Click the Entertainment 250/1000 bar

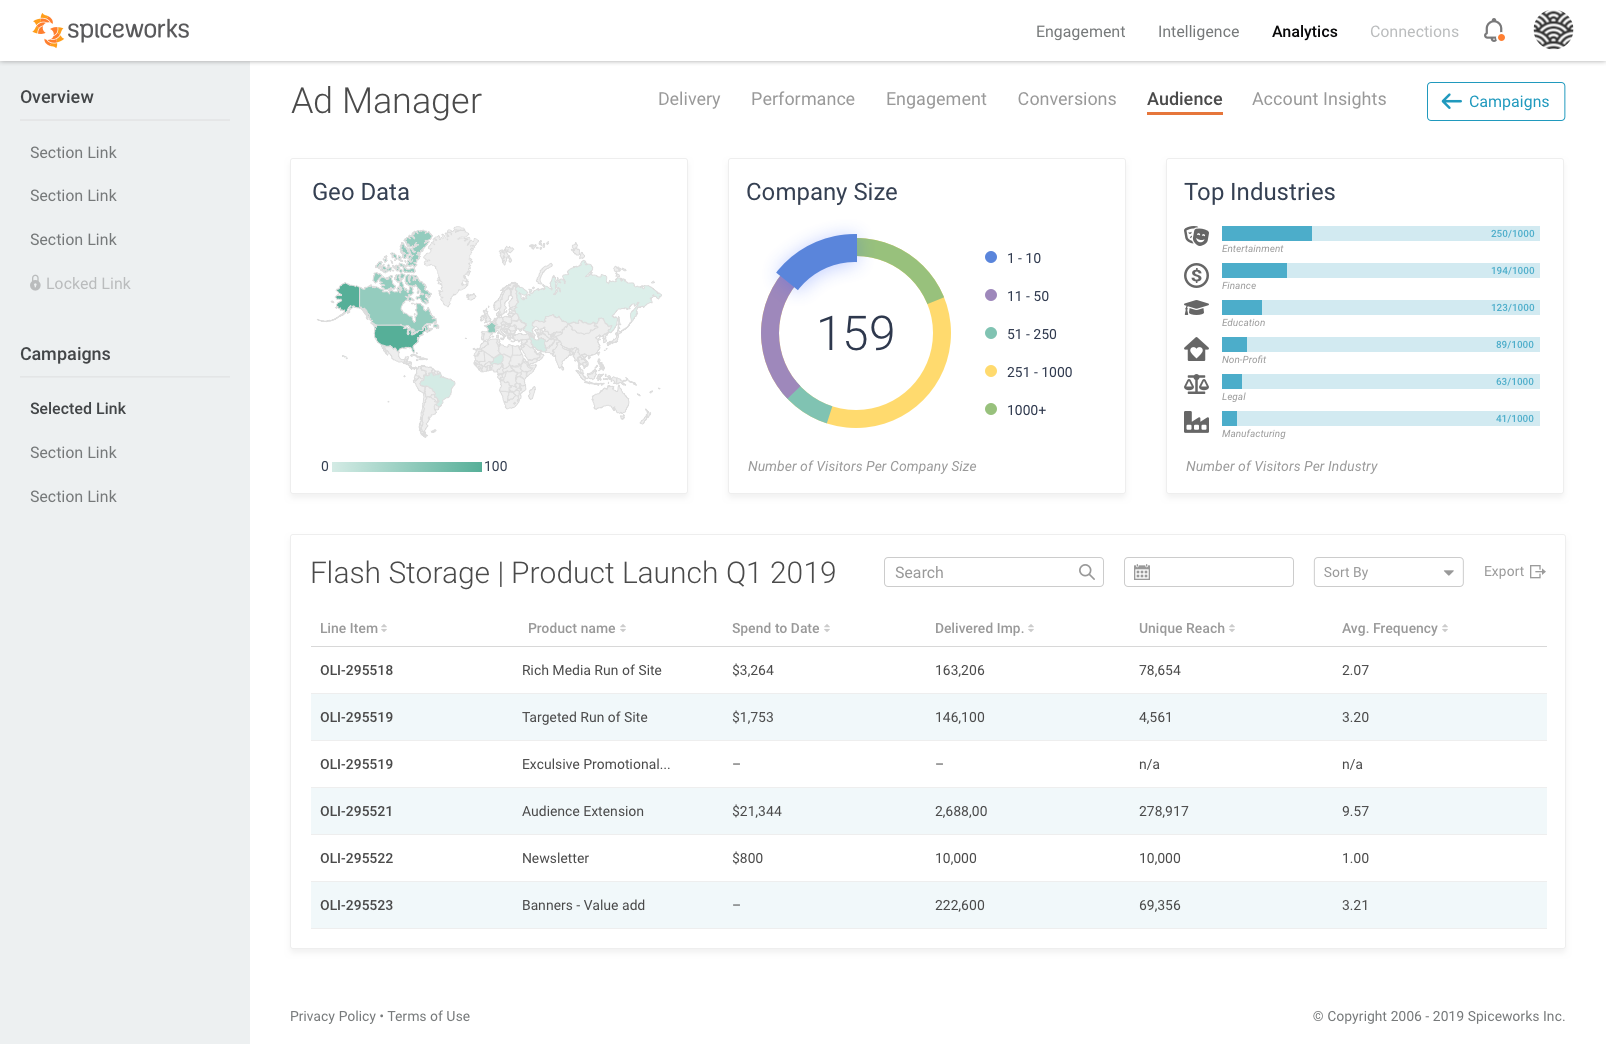coord(1380,234)
